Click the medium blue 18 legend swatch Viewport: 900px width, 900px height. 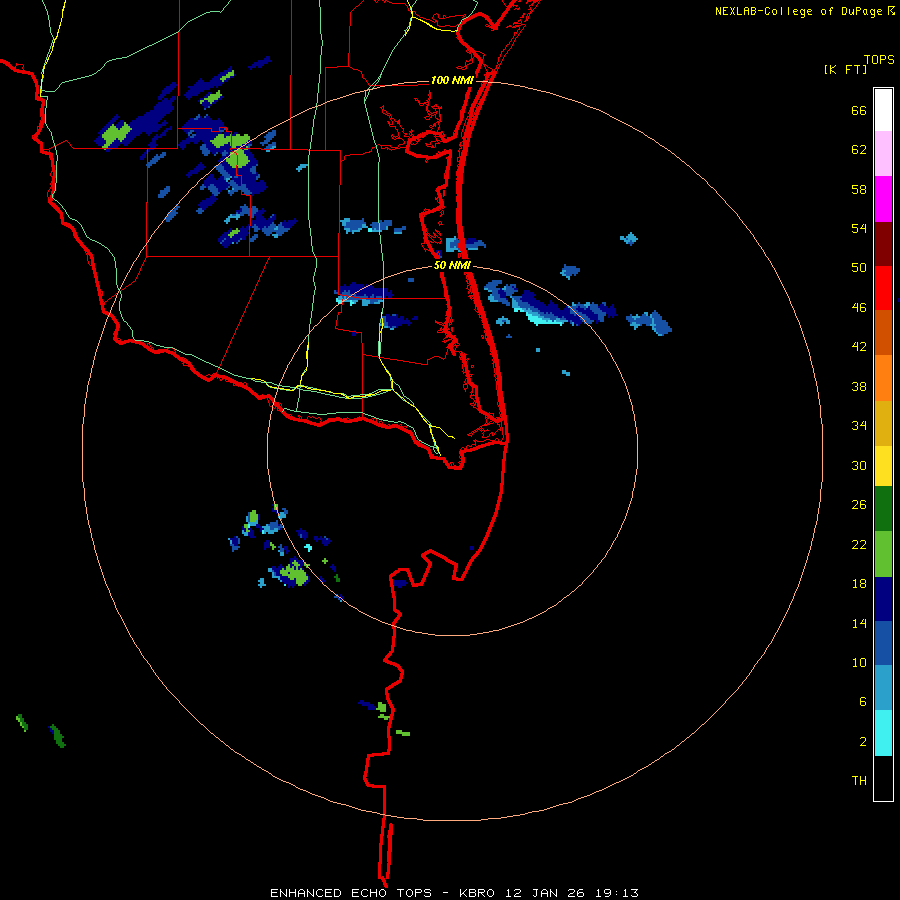[883, 643]
